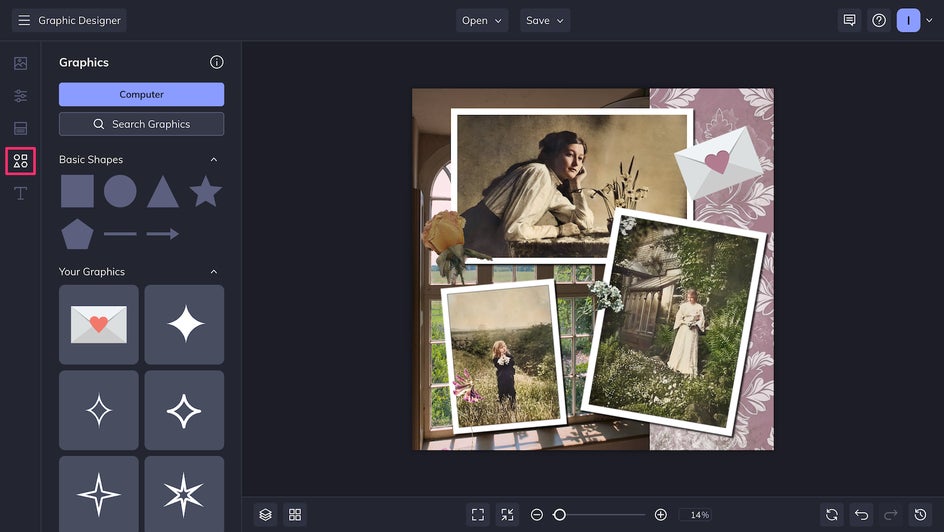Open the Save dropdown menu
944x532 pixels.
[x=545, y=20]
